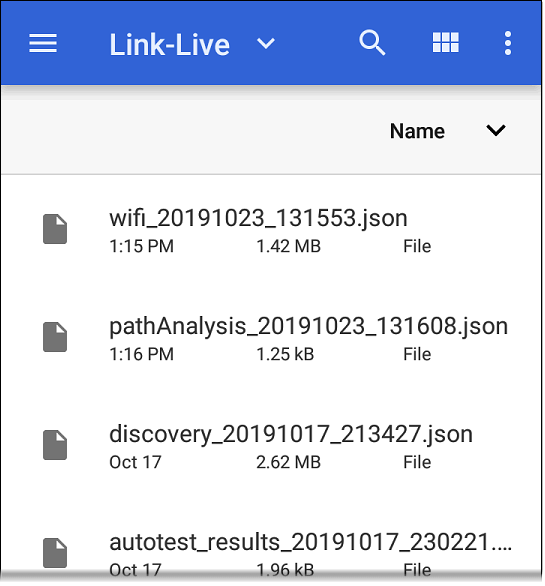This screenshot has width=545, height=586.
Task: Open wifi_20191023_131553.json file
Action: click(258, 218)
